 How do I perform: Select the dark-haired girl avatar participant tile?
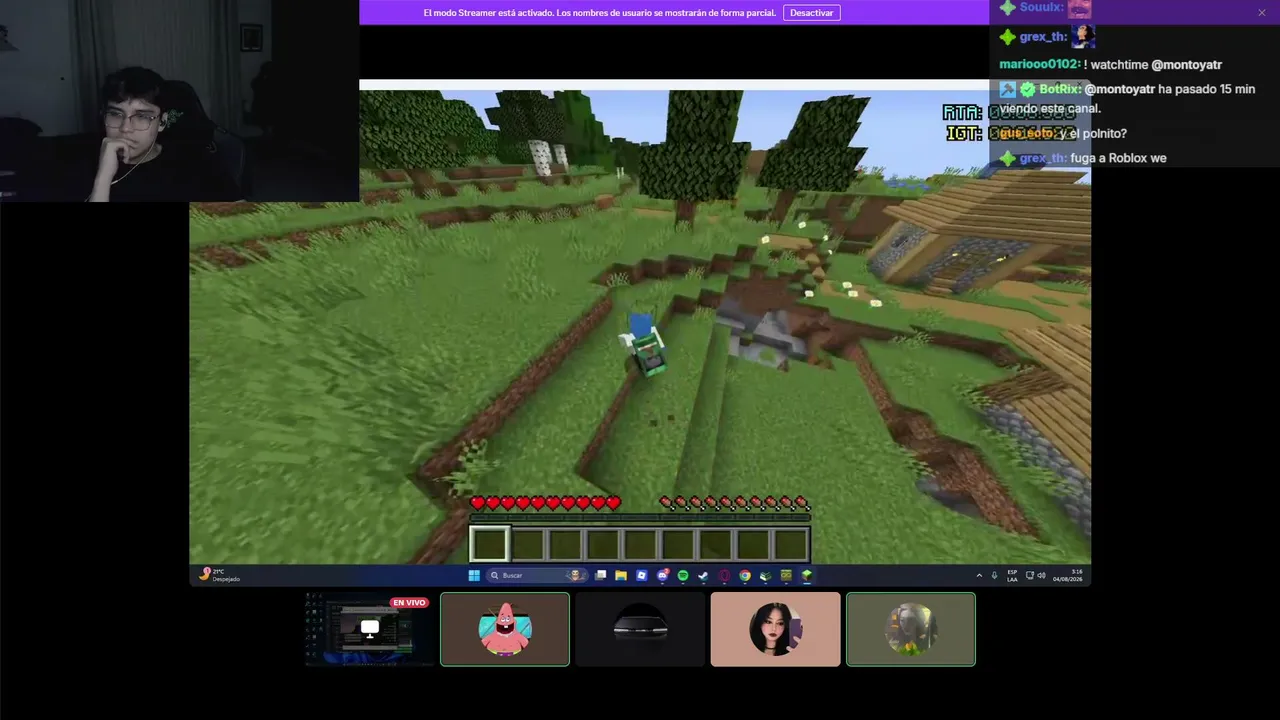[x=775, y=629]
